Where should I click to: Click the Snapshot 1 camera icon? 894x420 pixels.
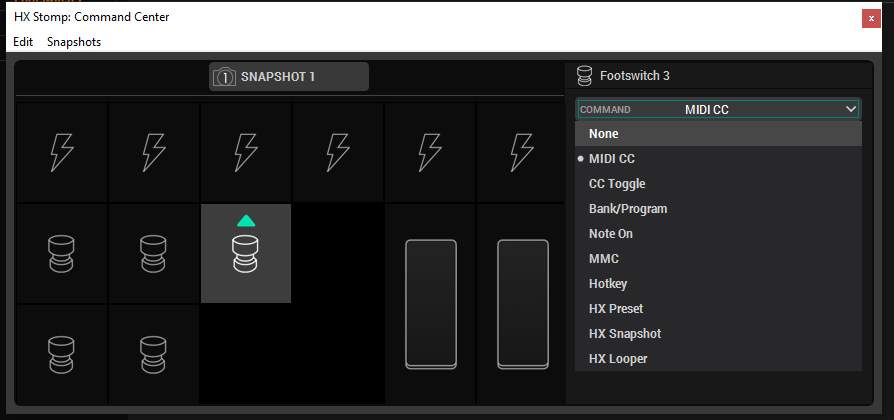coord(224,77)
